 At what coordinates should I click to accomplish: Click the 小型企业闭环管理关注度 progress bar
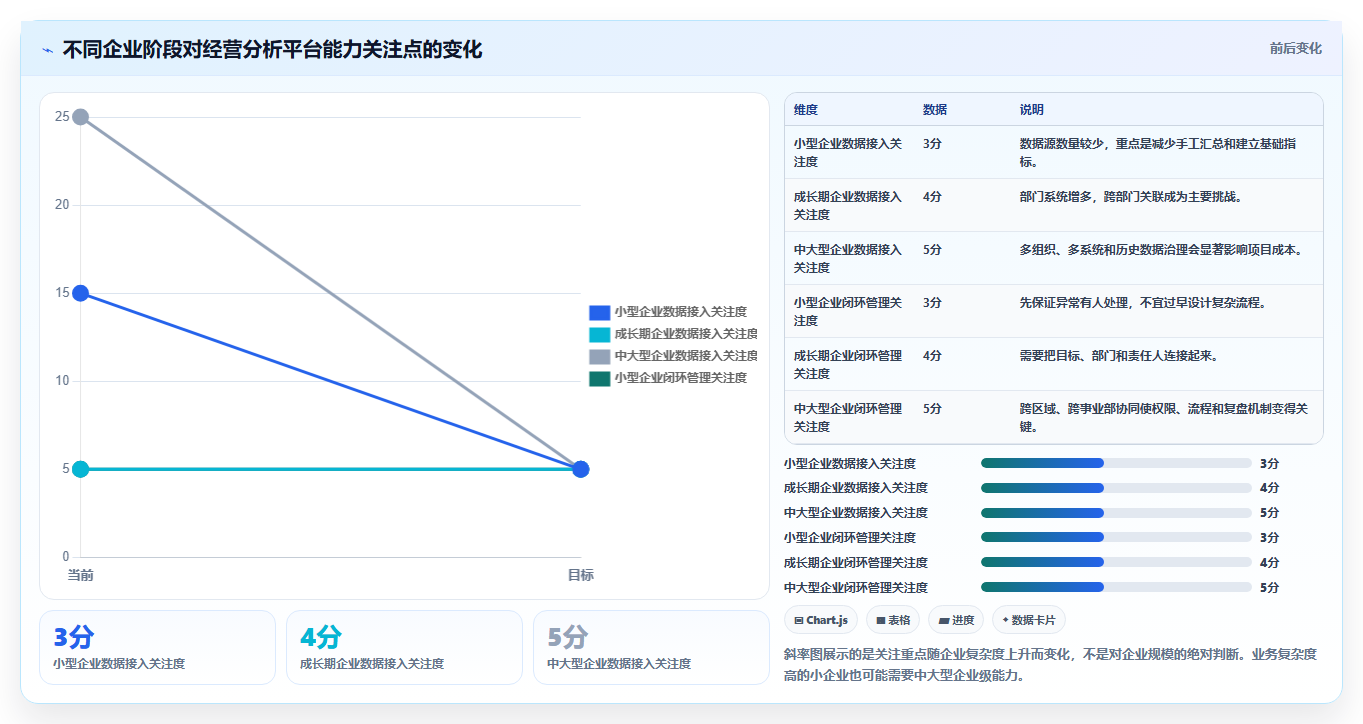tap(1116, 538)
